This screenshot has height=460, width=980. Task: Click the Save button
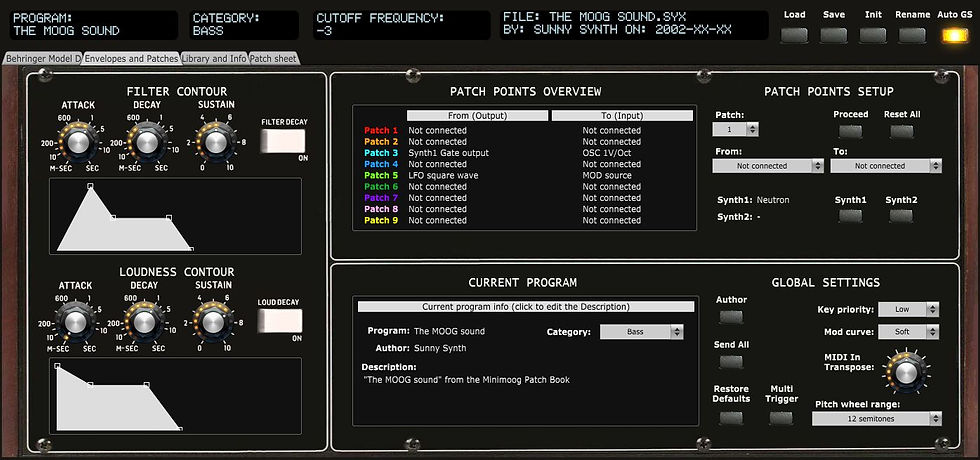tap(834, 35)
